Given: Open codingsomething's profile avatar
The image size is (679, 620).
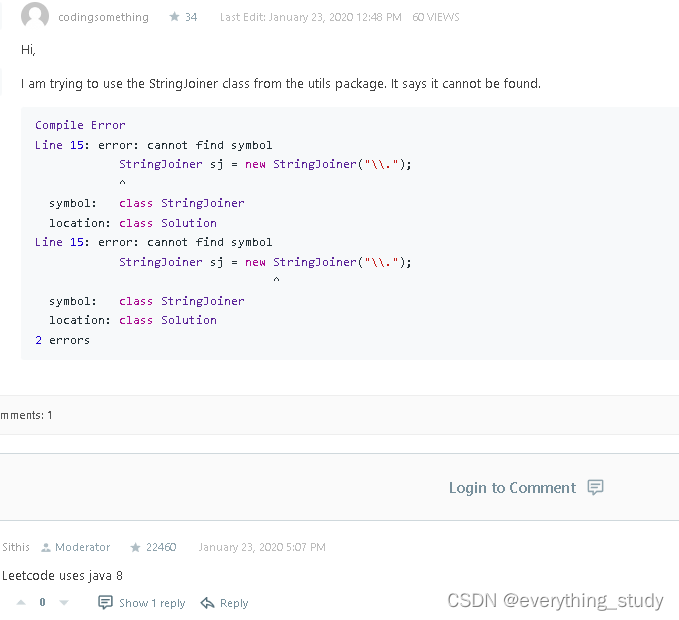Looking at the screenshot, I should click(x=35, y=15).
